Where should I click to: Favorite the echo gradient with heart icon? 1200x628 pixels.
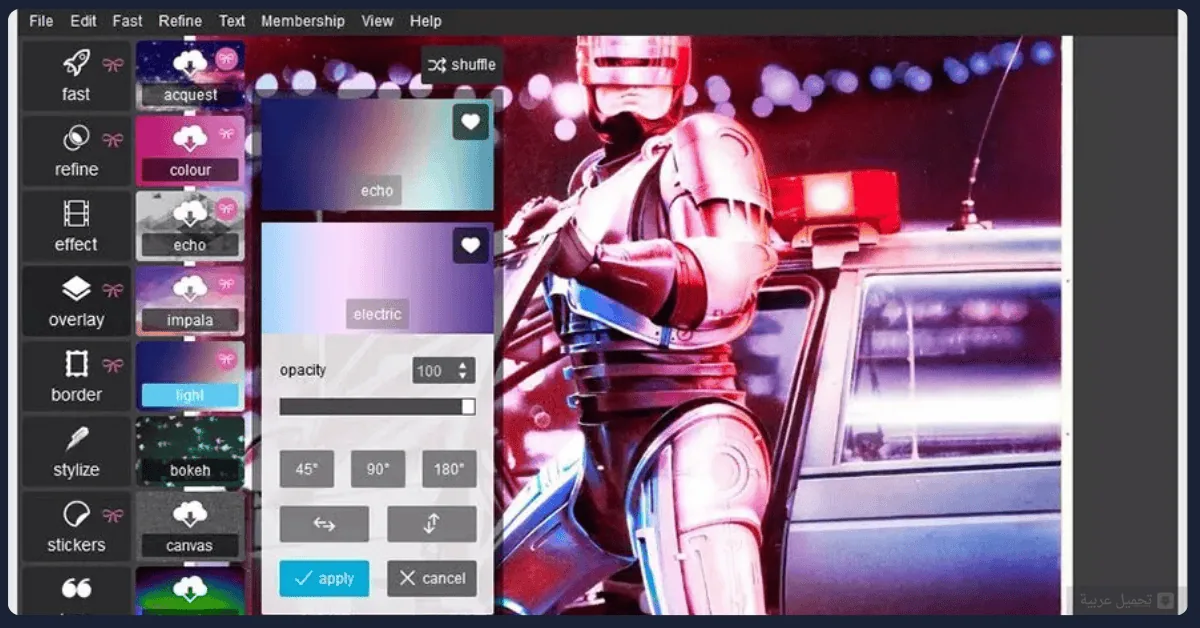(x=471, y=122)
